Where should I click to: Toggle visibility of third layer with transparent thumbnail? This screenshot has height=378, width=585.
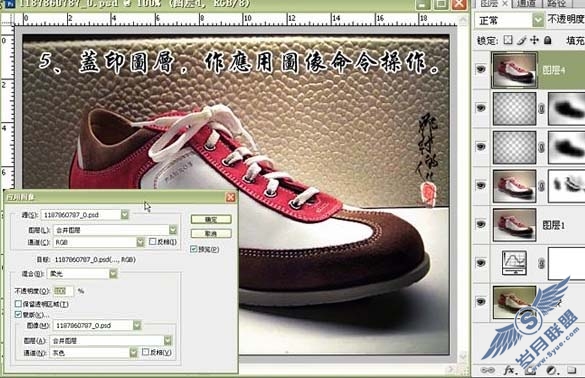(481, 147)
